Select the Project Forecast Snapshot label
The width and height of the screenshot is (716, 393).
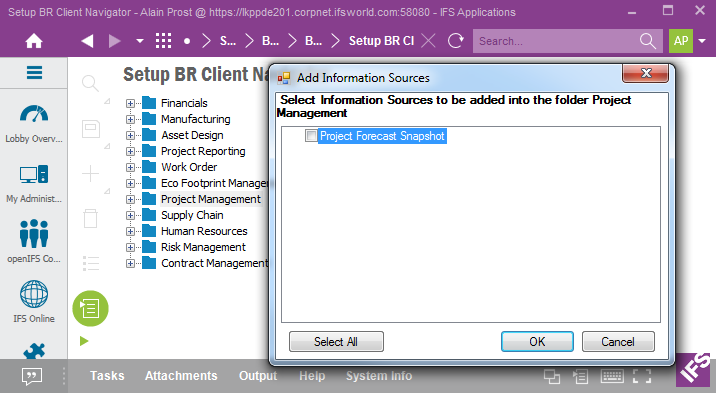pyautogui.click(x=382, y=136)
